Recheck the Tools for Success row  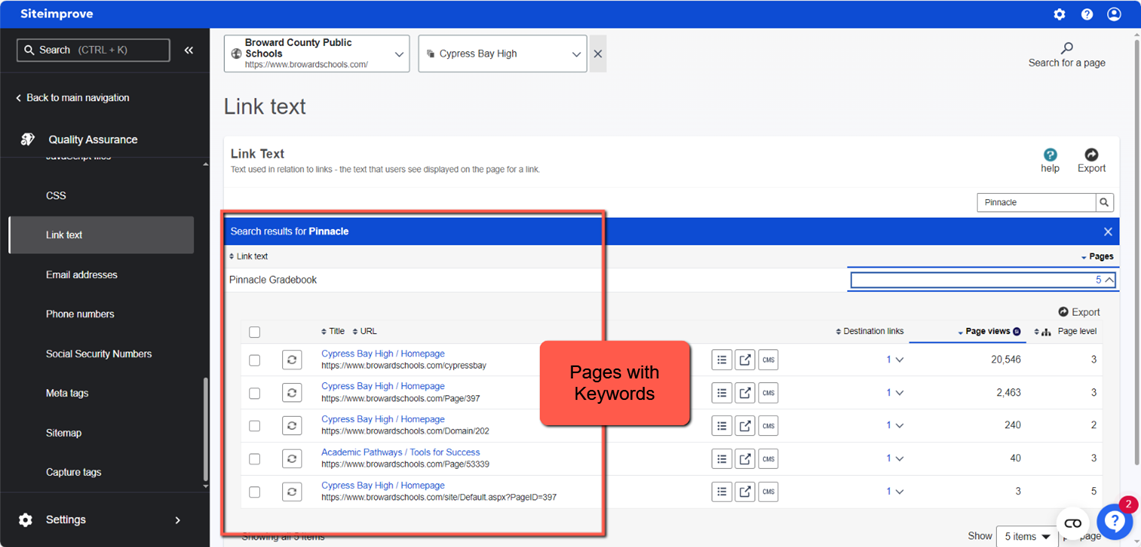coord(292,458)
